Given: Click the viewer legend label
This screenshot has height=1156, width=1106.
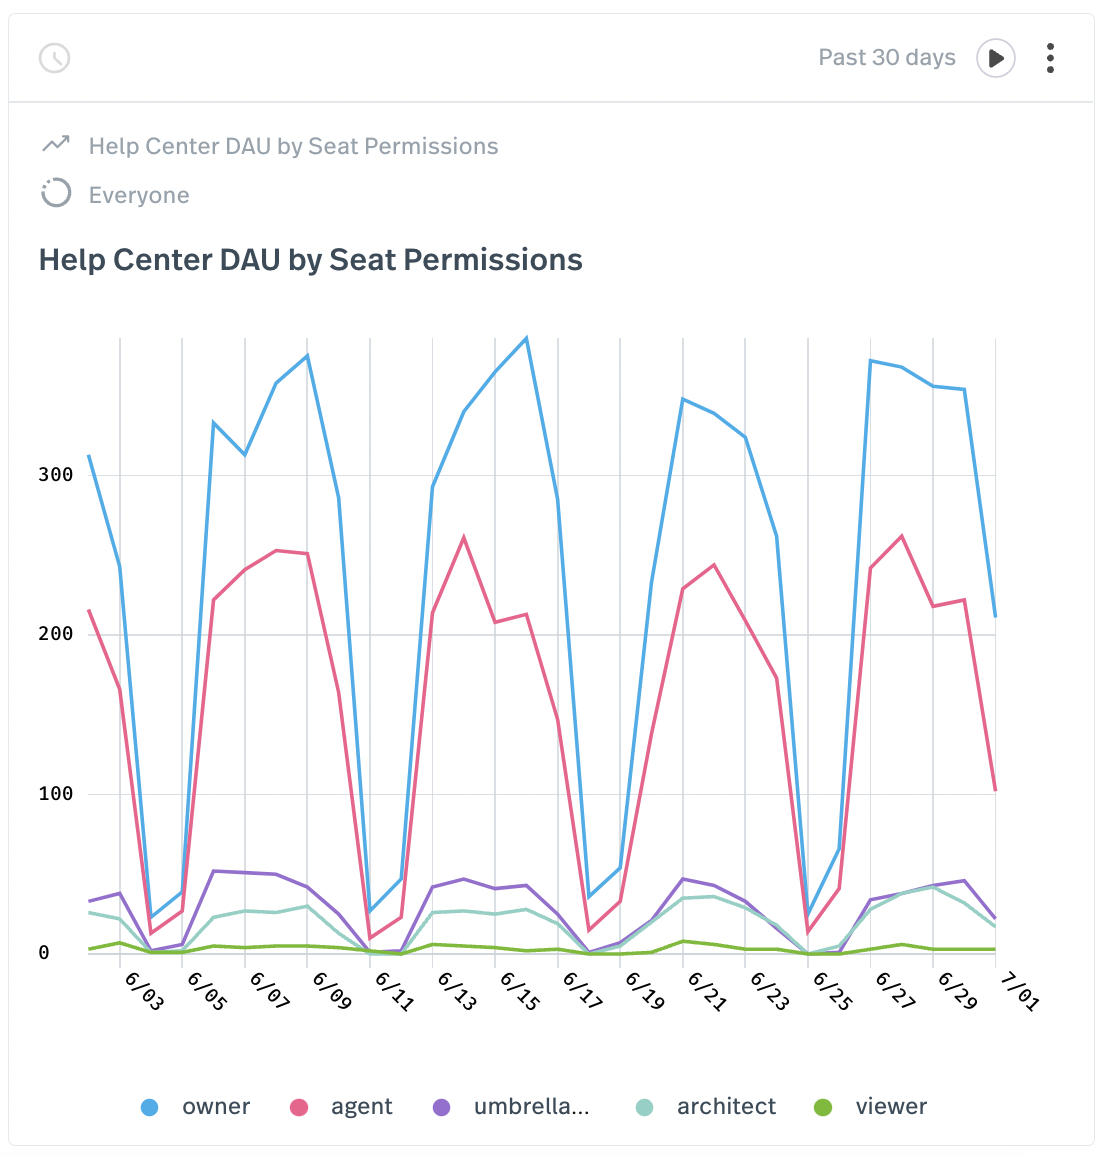Looking at the screenshot, I should pyautogui.click(x=891, y=1107).
